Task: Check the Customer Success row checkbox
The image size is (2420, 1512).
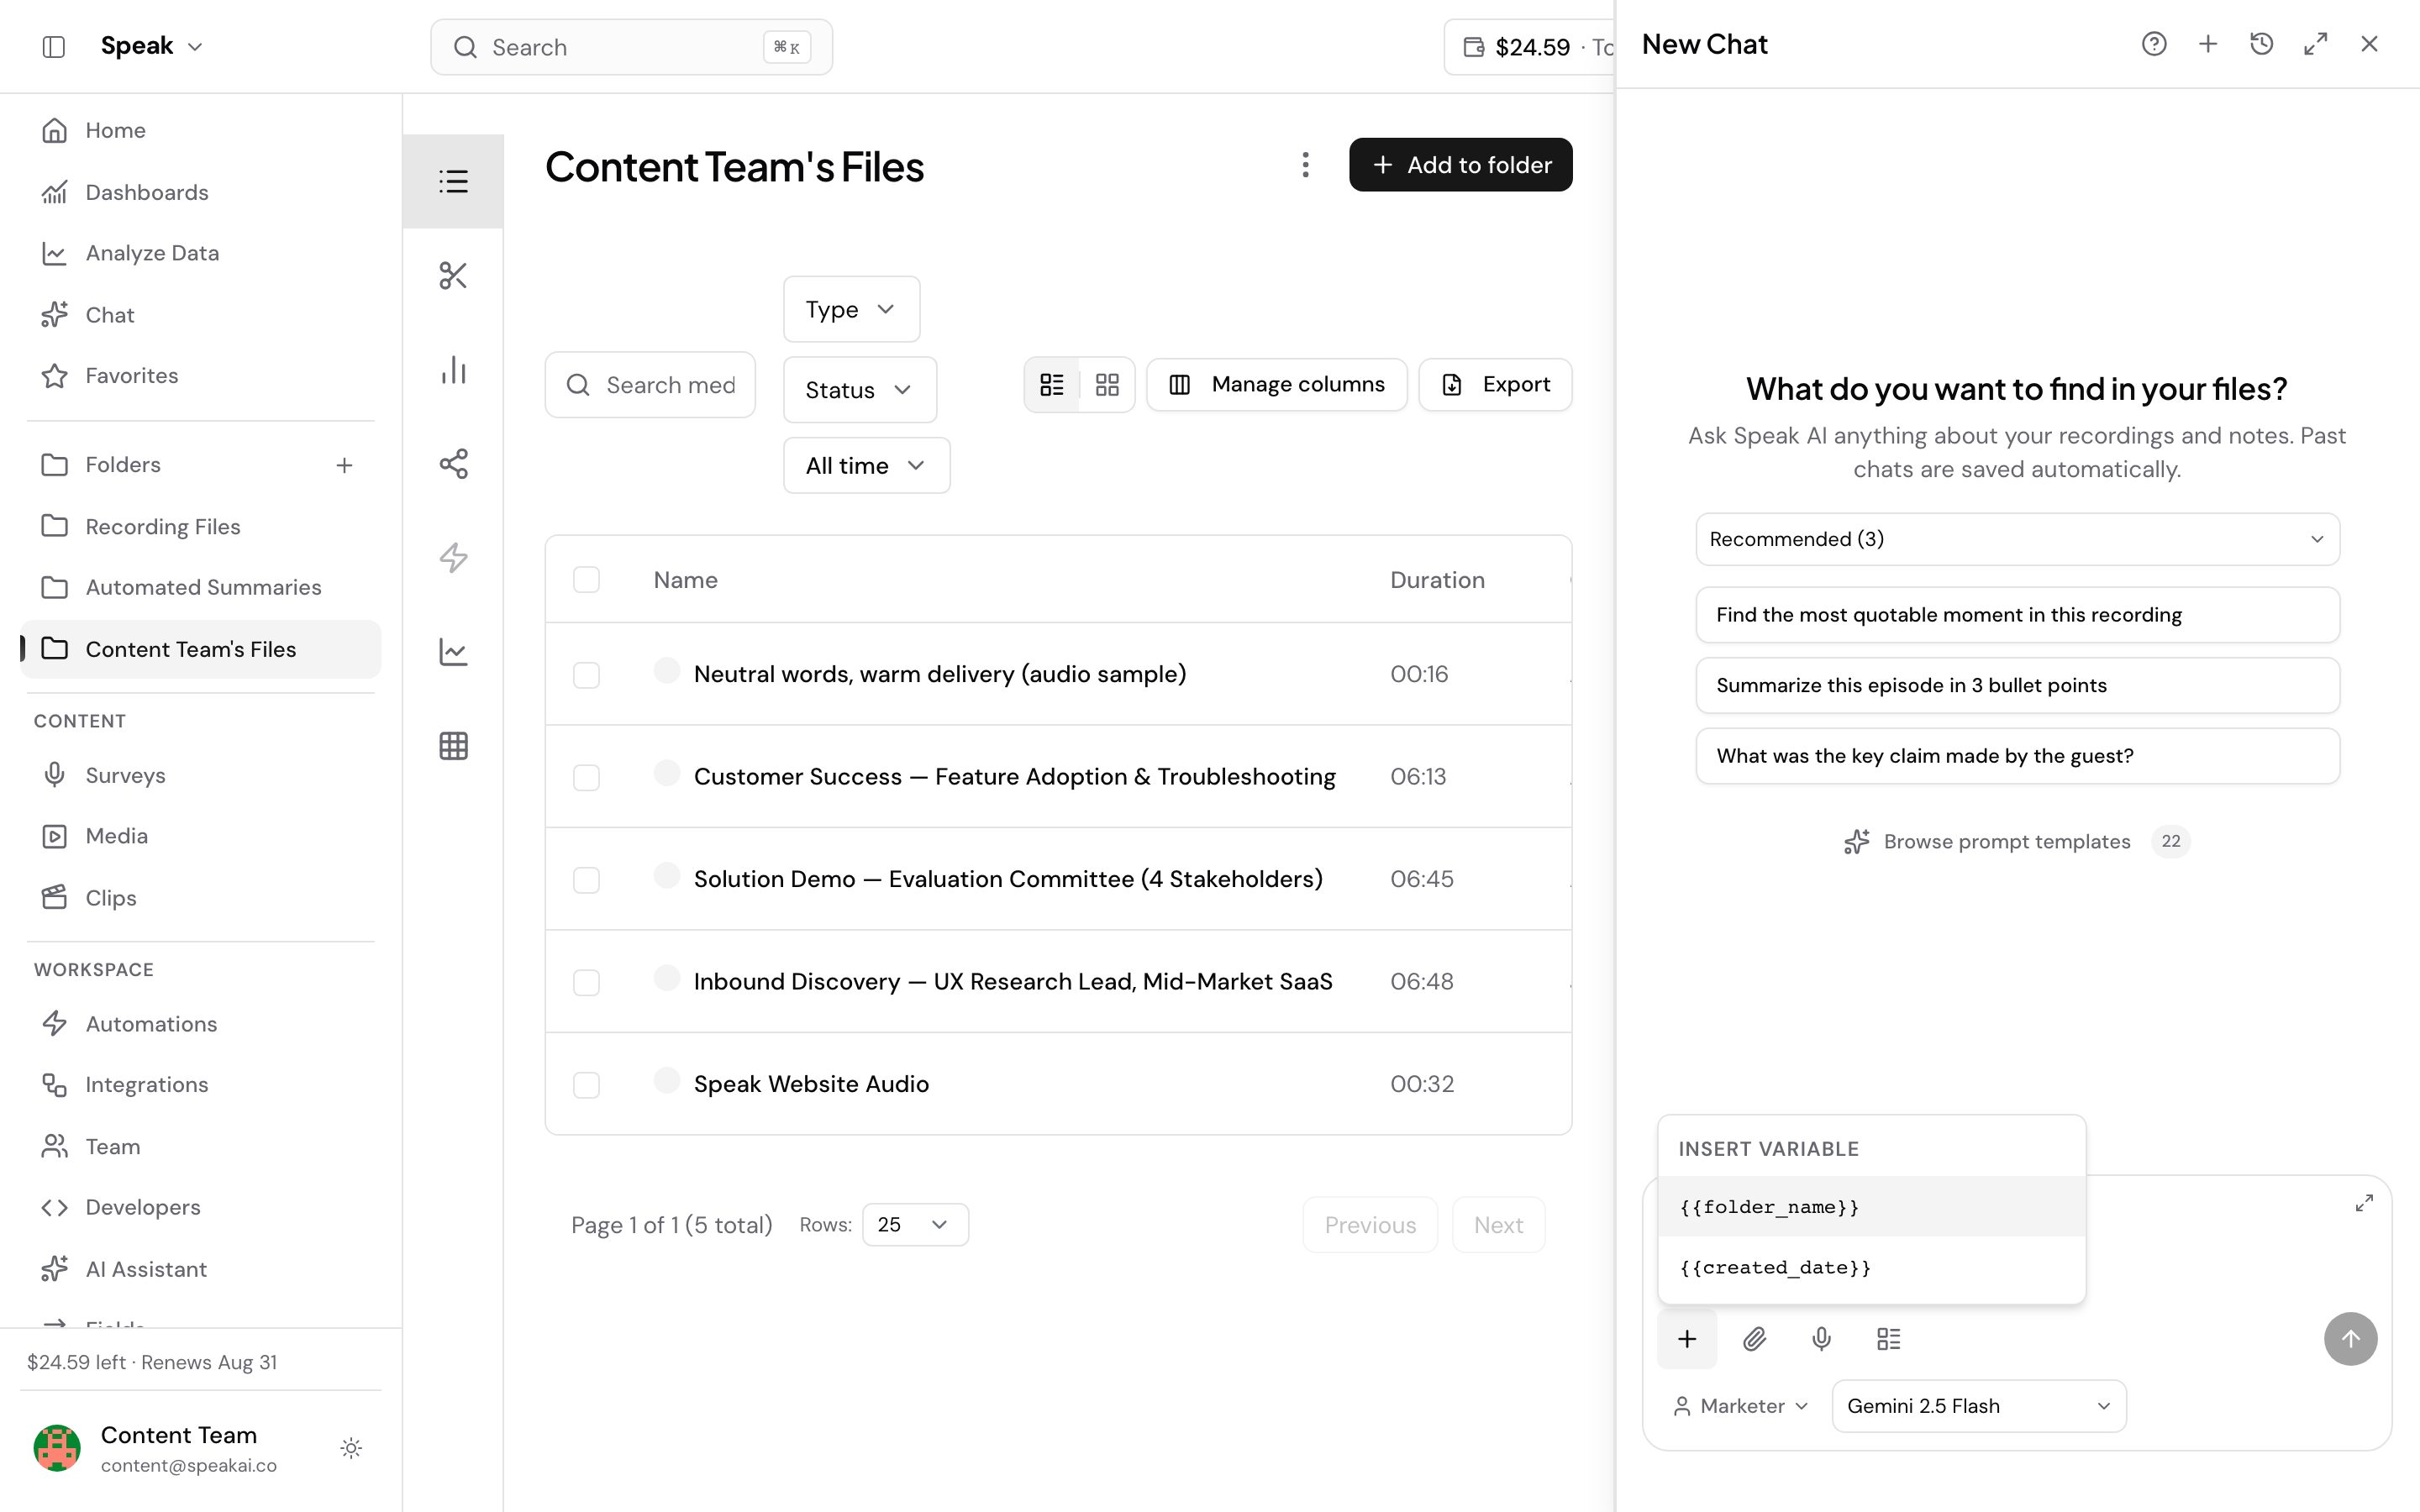Action: 586,778
